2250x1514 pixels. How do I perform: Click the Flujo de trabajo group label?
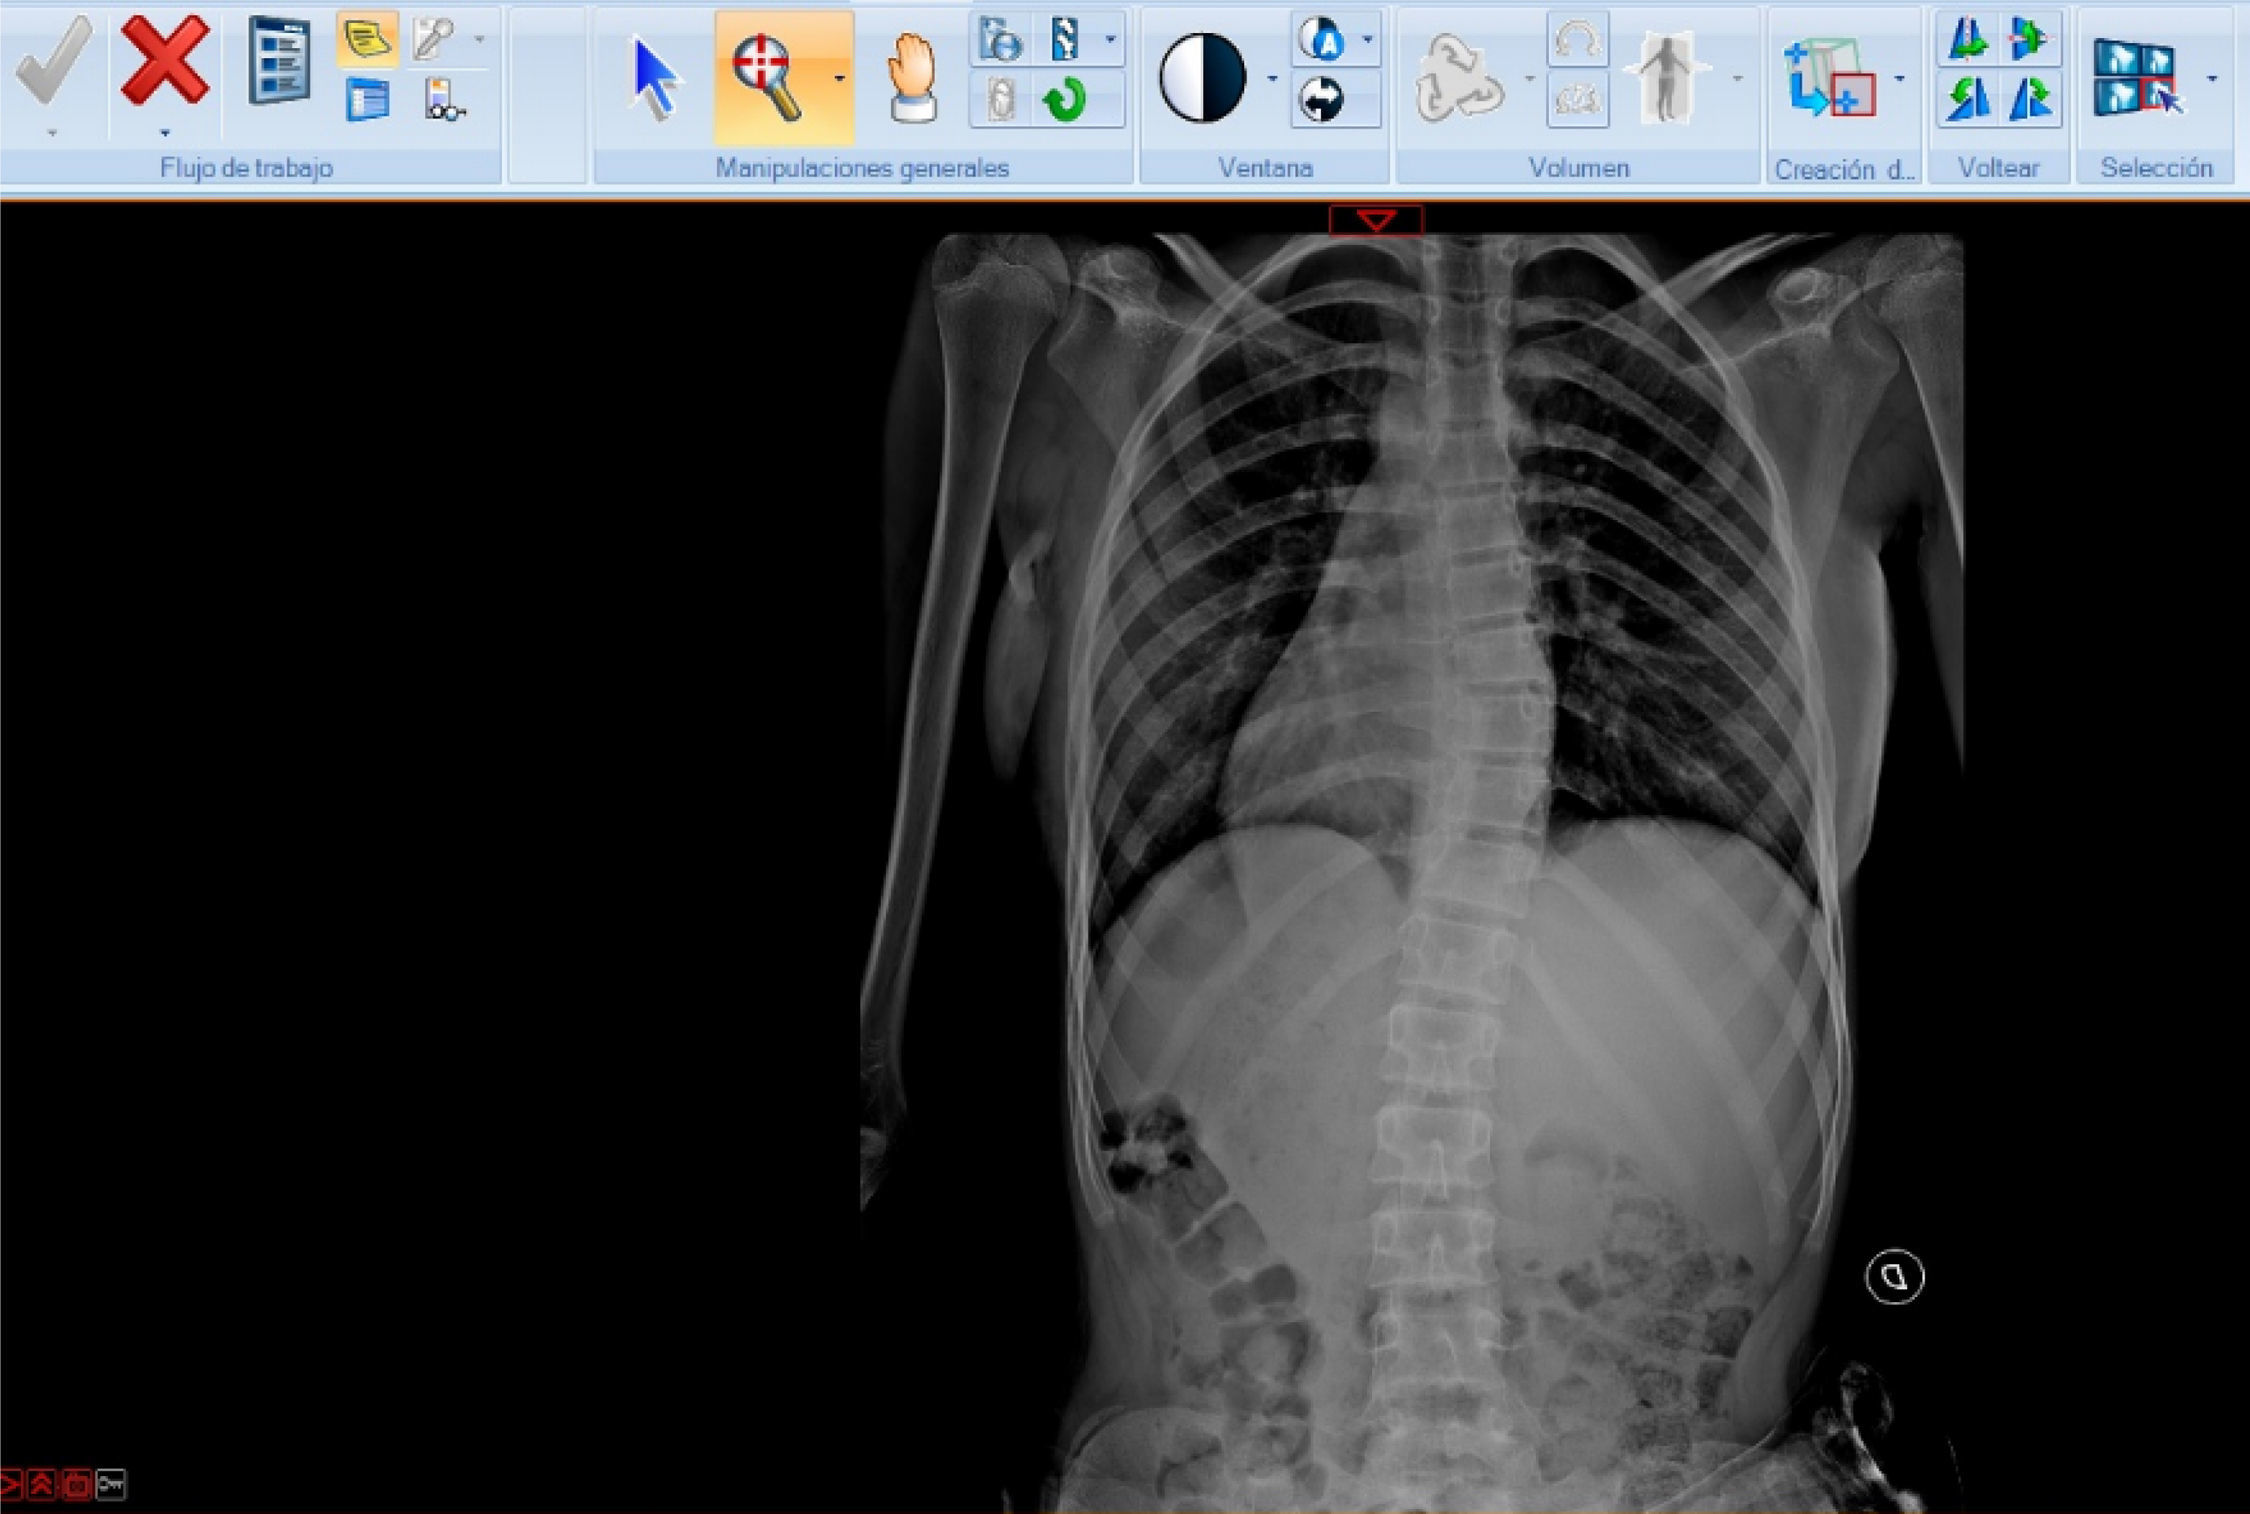tap(246, 168)
